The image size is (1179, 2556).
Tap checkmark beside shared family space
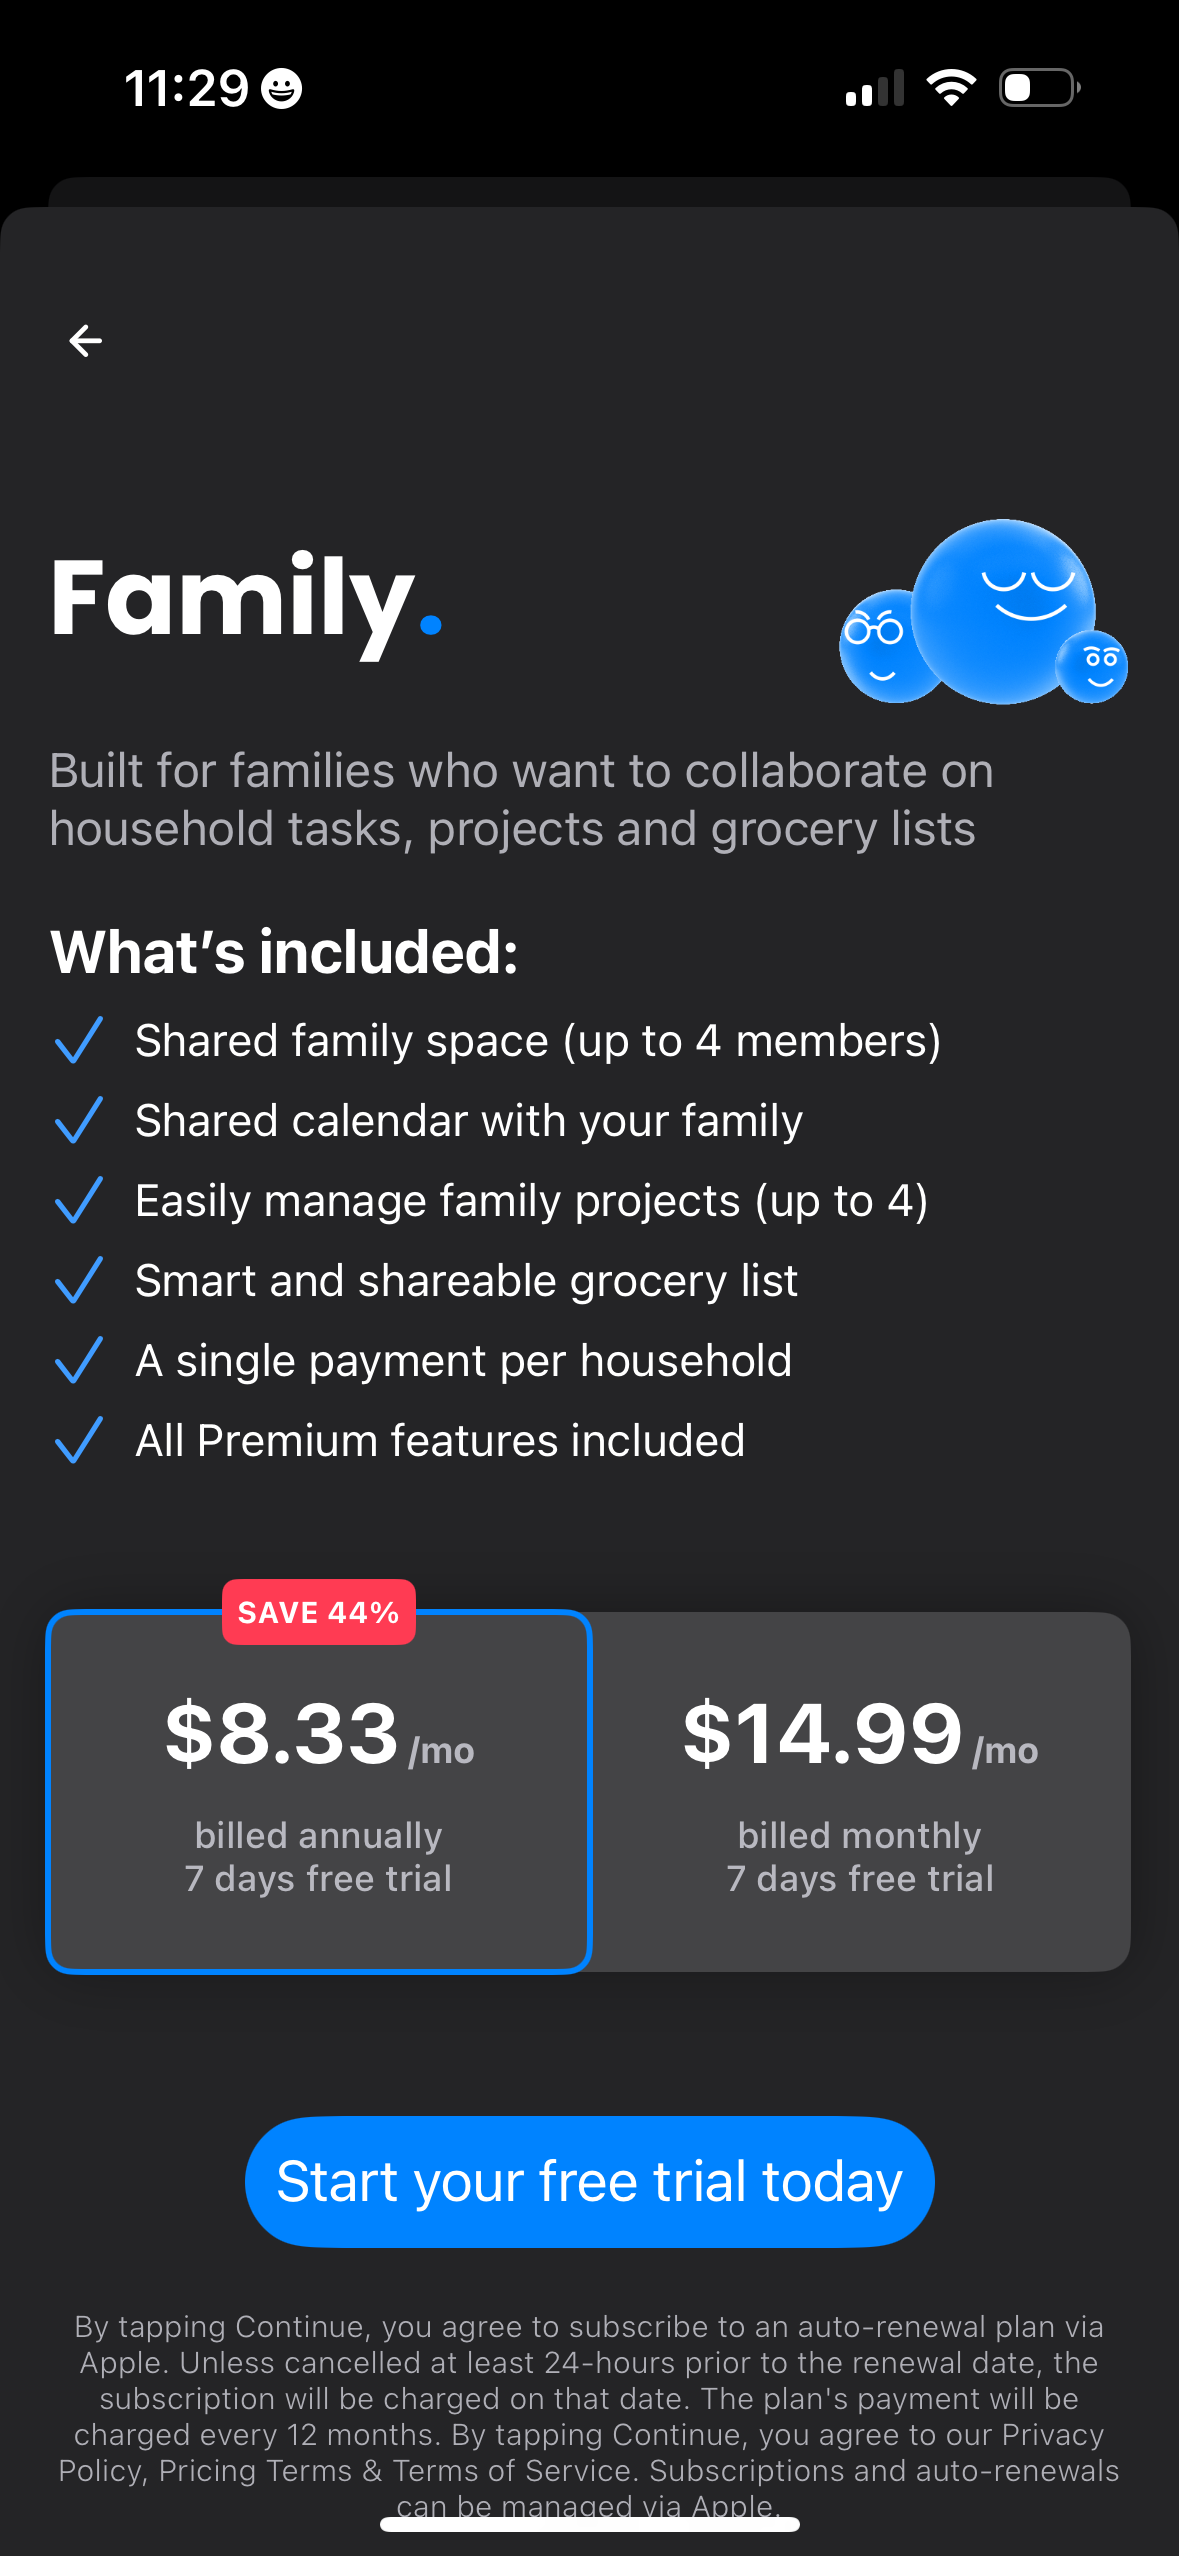point(79,1041)
